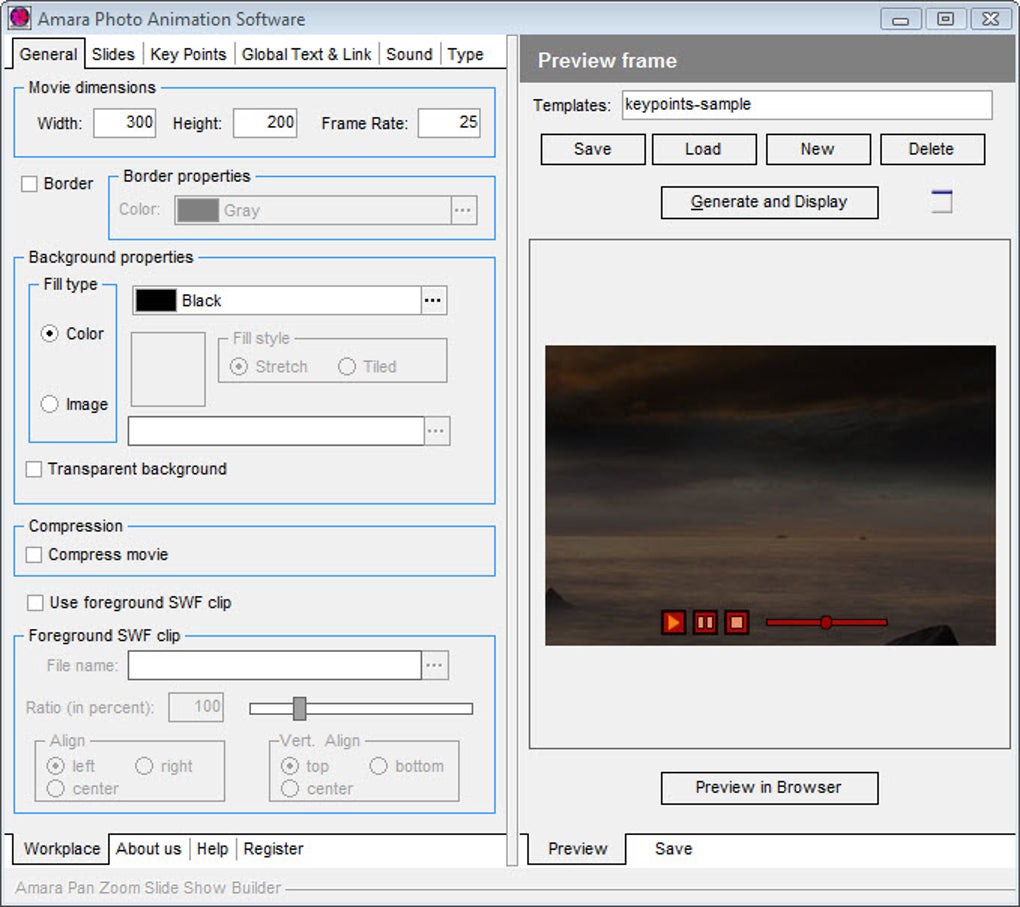Switch to the Type tab
The width and height of the screenshot is (1020, 907).
(465, 54)
